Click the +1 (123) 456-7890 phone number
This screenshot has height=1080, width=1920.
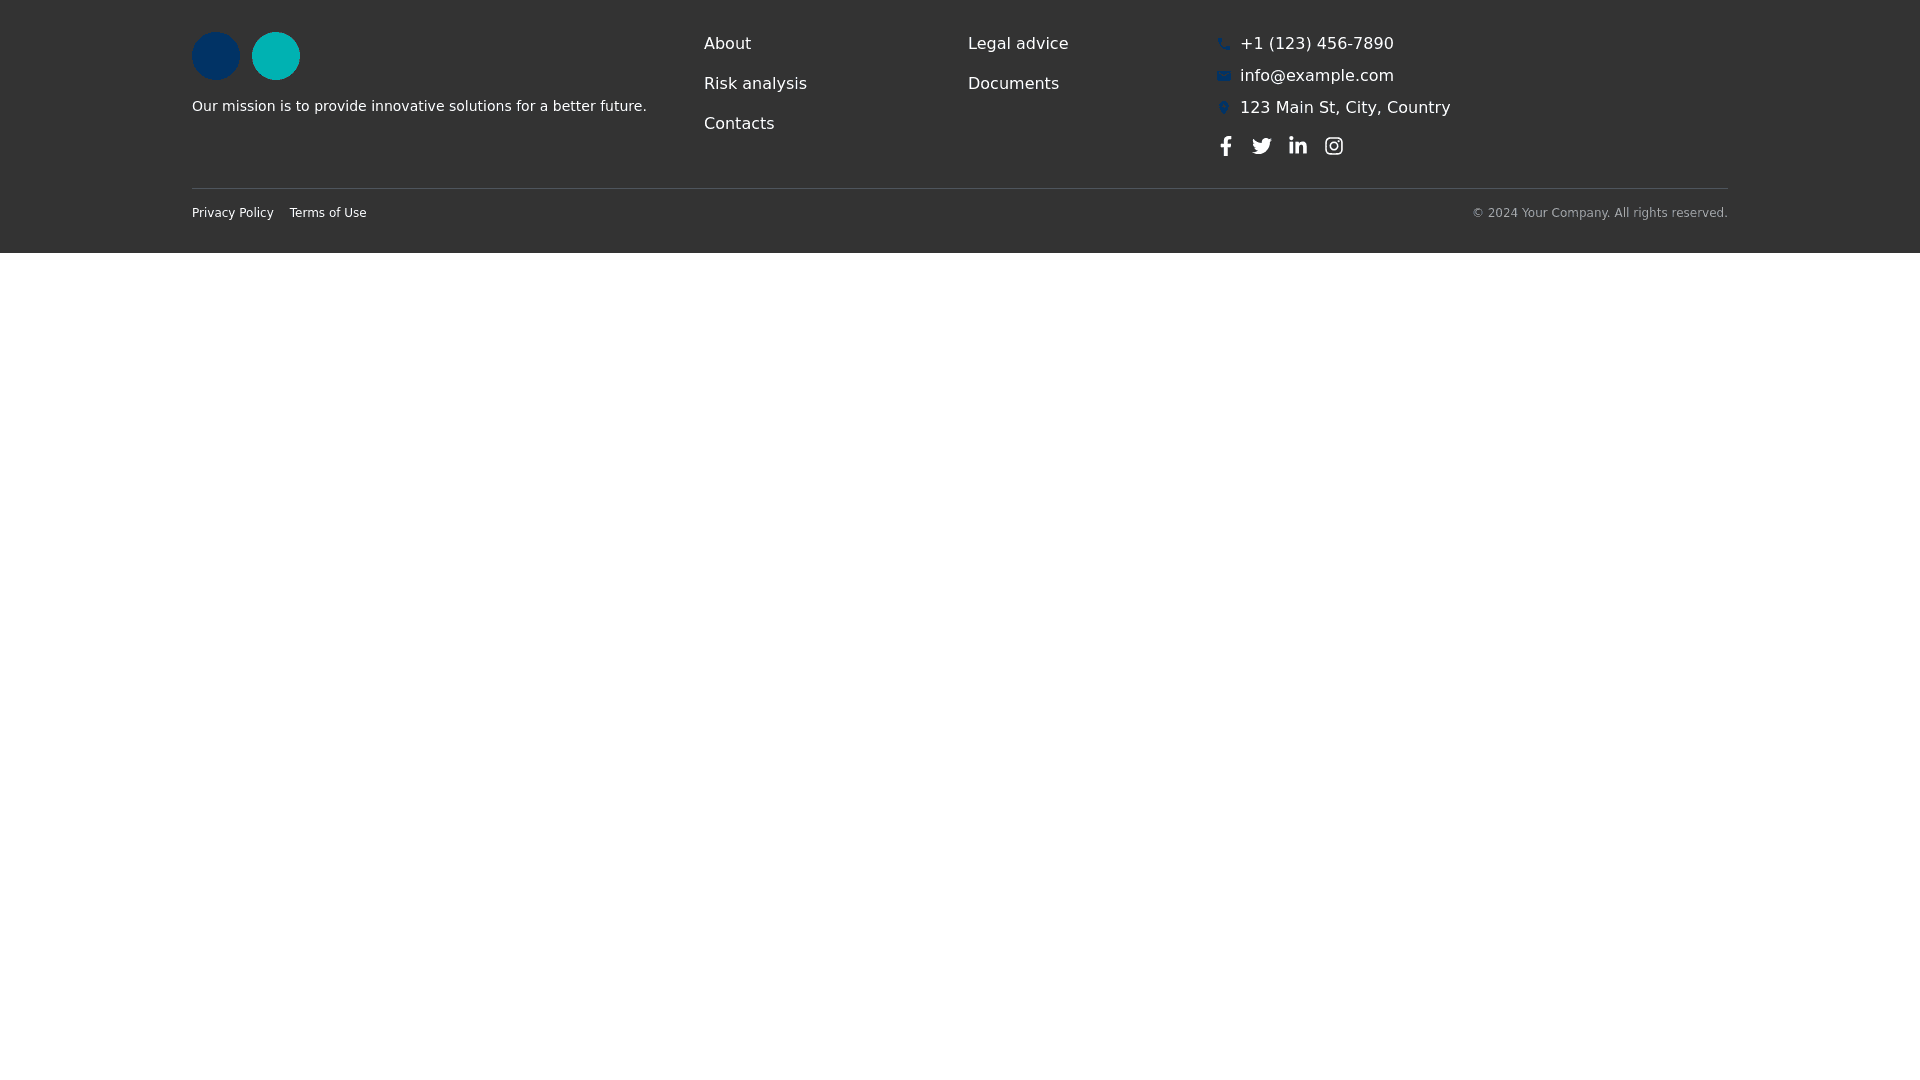pos(1316,44)
